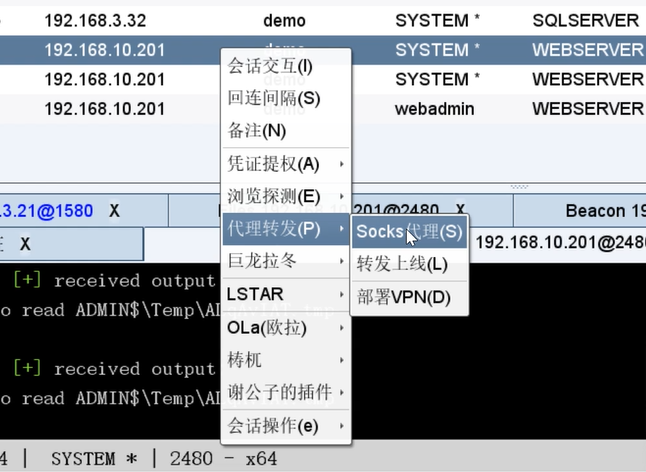Click 部署VPN(D) menu entry

[404, 297]
